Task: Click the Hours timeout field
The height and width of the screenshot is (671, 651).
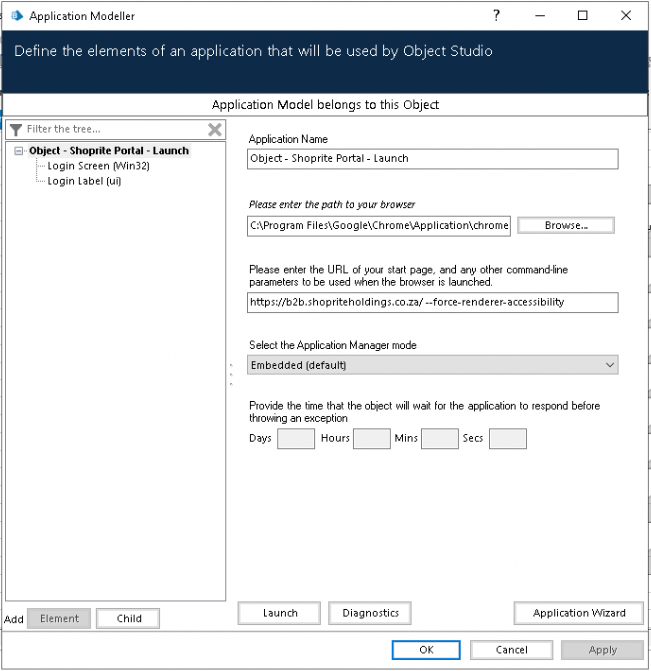Action: click(372, 439)
